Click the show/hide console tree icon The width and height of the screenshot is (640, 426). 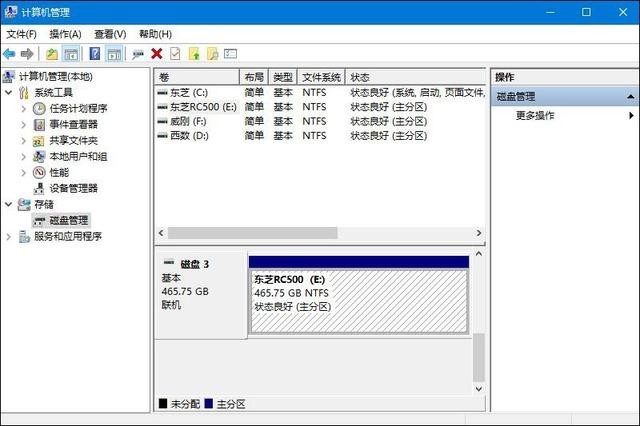(71, 54)
